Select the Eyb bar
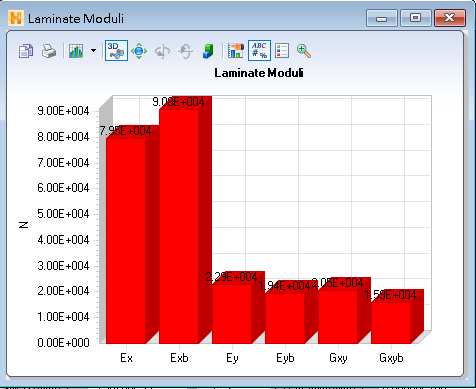The width and height of the screenshot is (476, 389). point(285,318)
